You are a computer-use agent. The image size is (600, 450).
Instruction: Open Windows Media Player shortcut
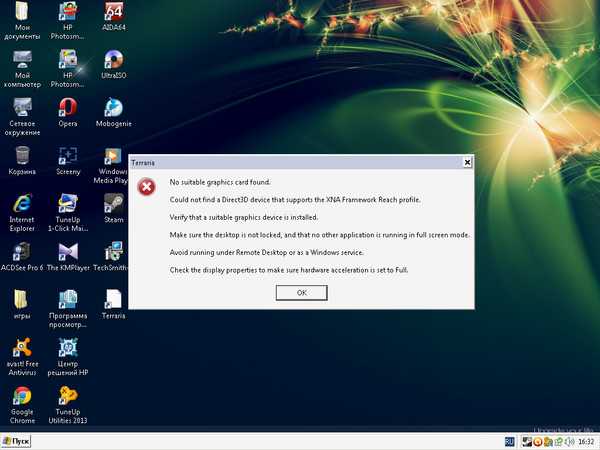tap(111, 165)
